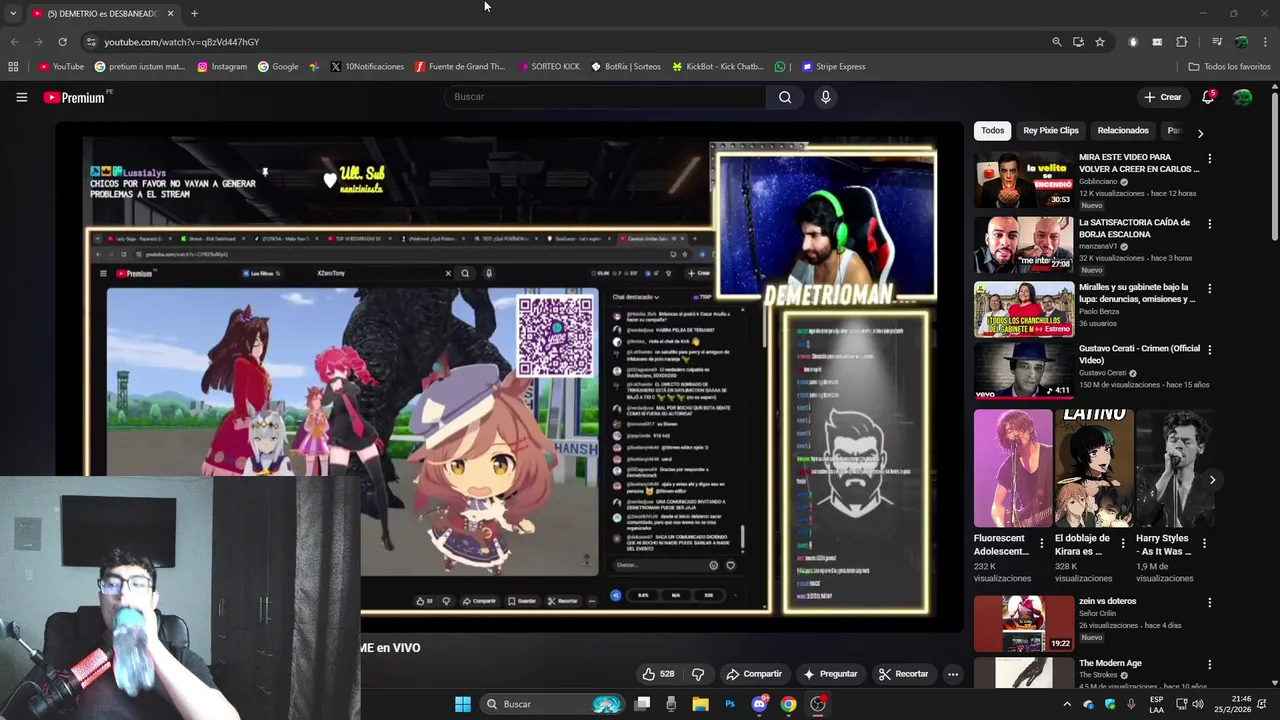Open the tab search dropdown arrow

point(13,13)
